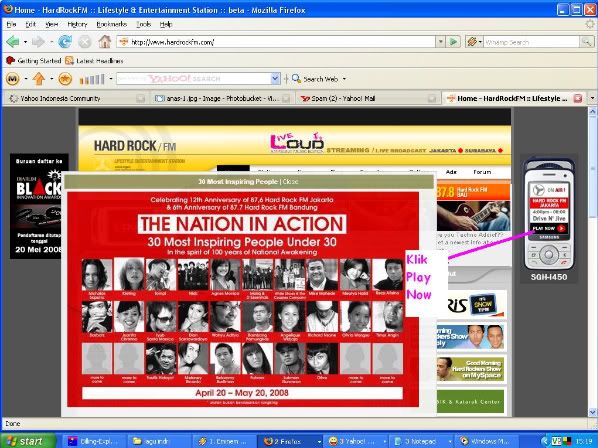
Task: Expand the Search Web options arrow
Action: click(x=344, y=79)
